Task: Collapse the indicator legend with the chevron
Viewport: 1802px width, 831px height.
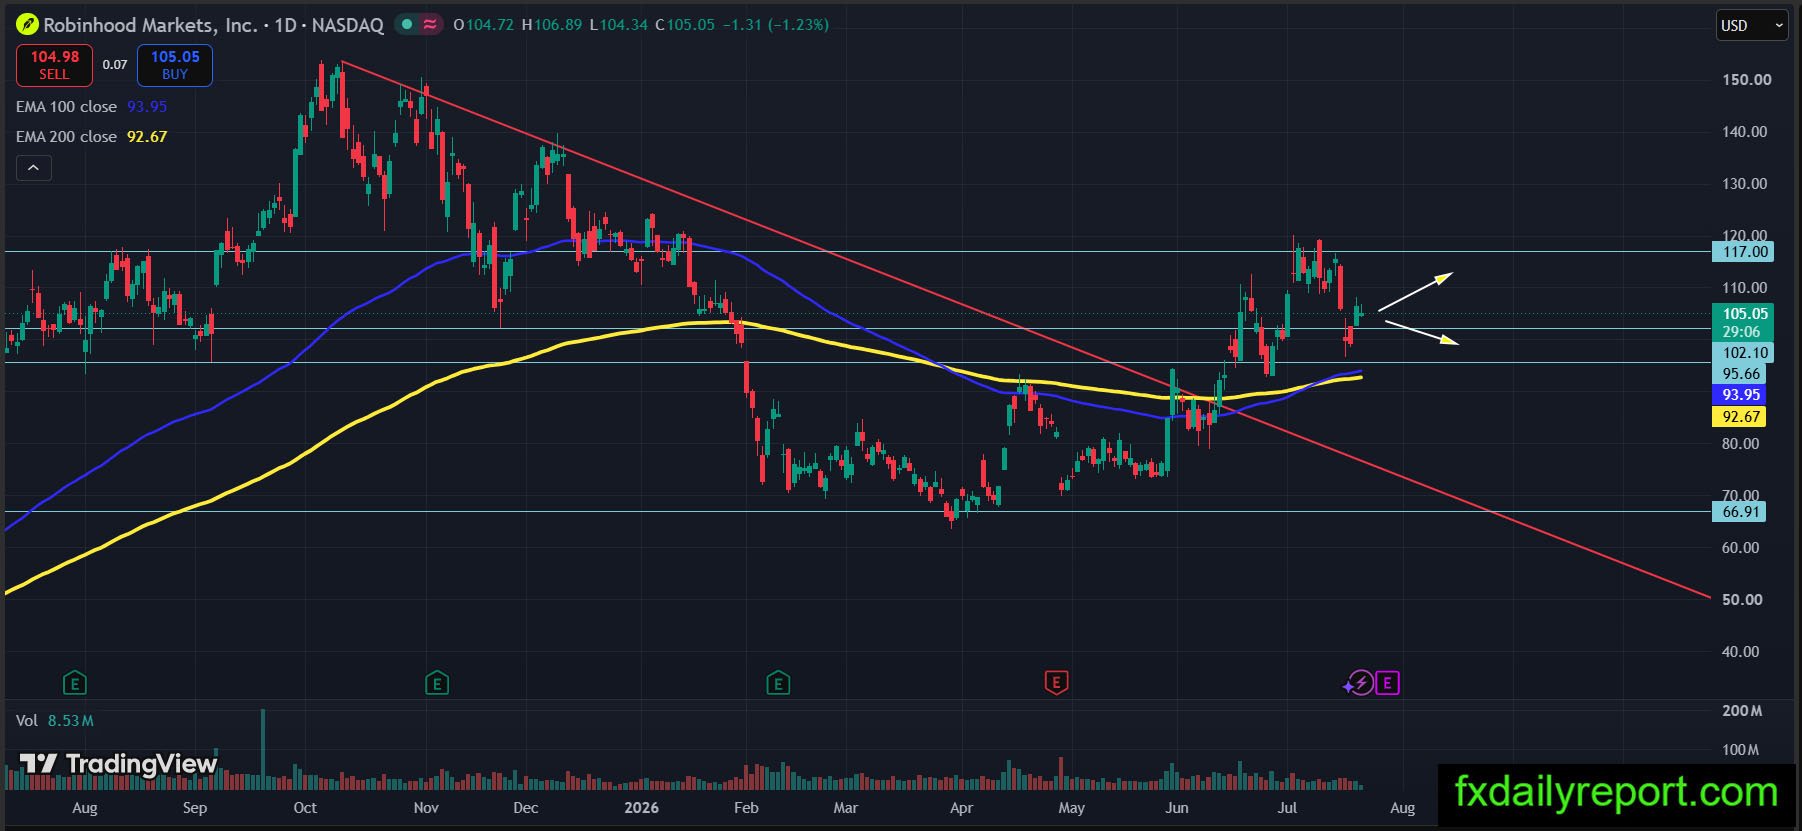Action: click(x=33, y=168)
